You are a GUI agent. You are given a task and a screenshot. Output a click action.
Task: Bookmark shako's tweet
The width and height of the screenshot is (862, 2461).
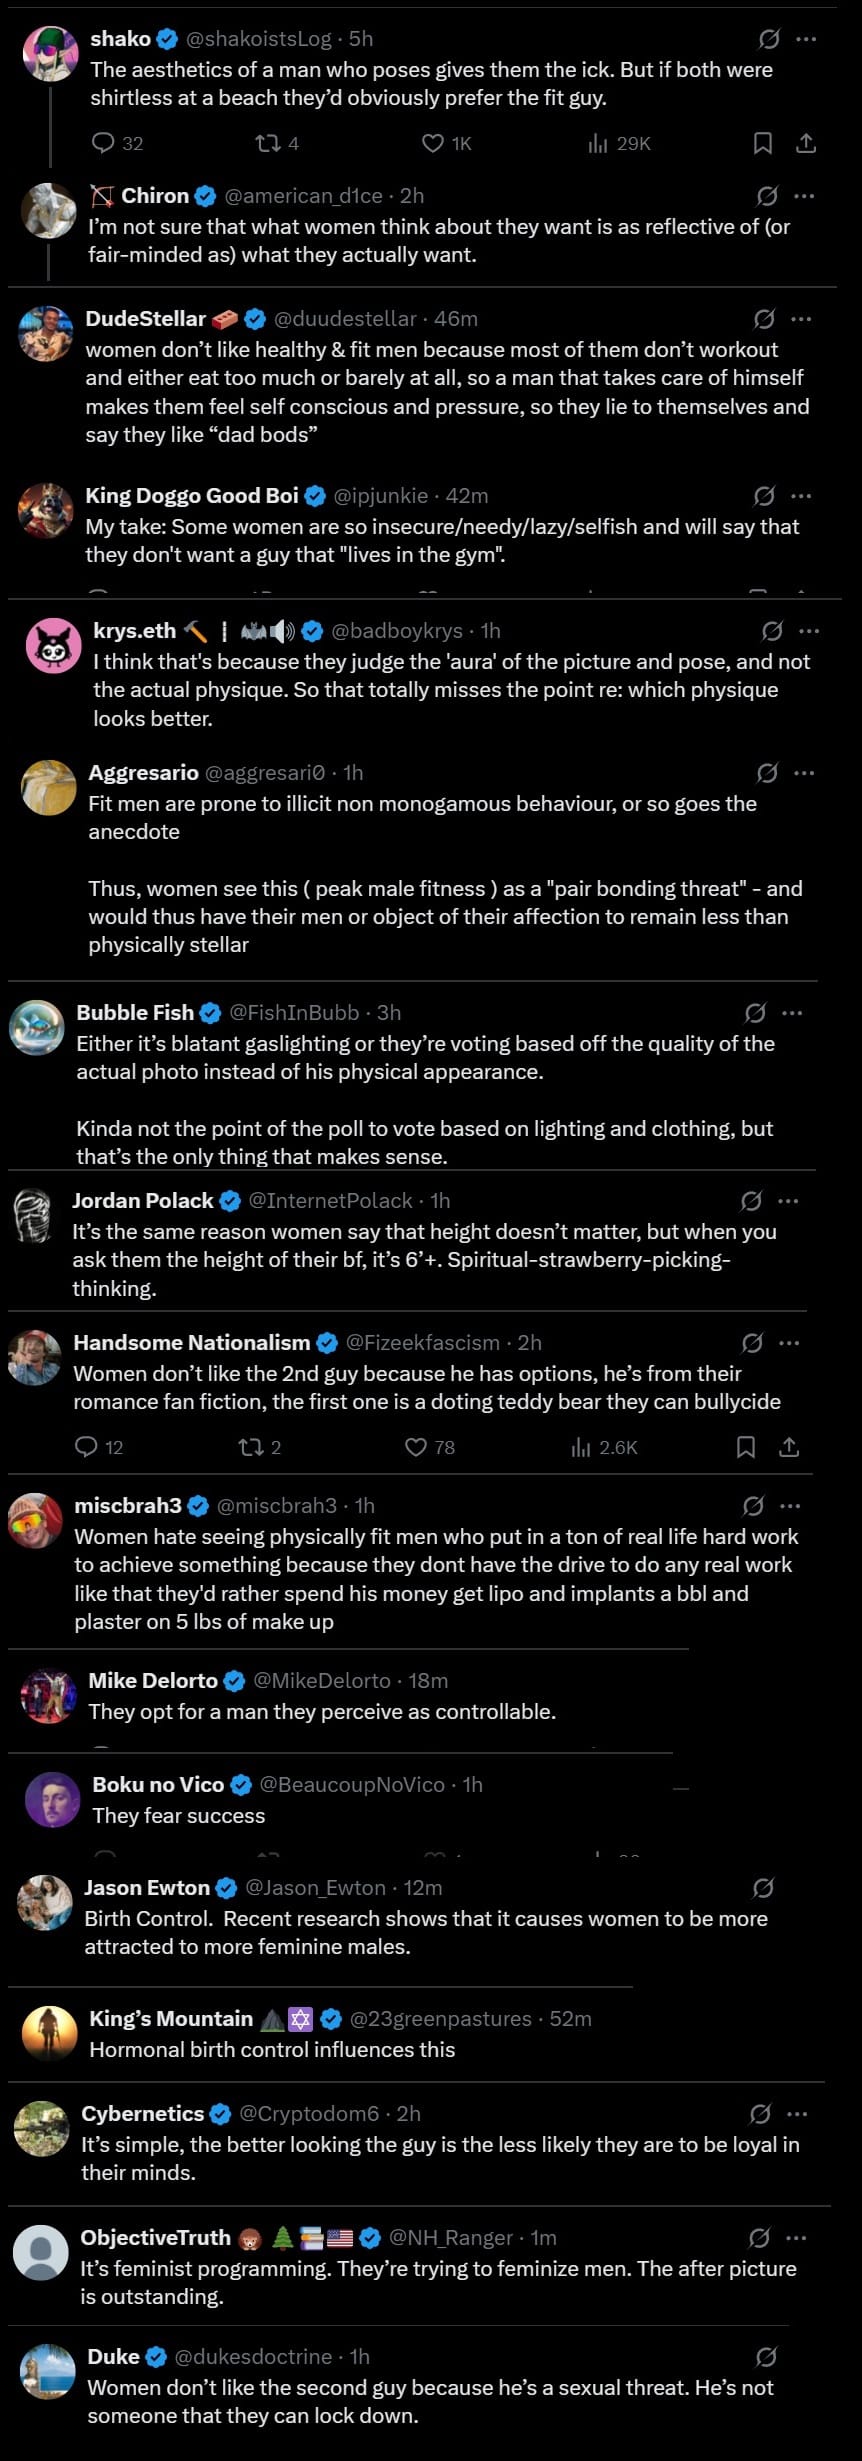point(762,143)
